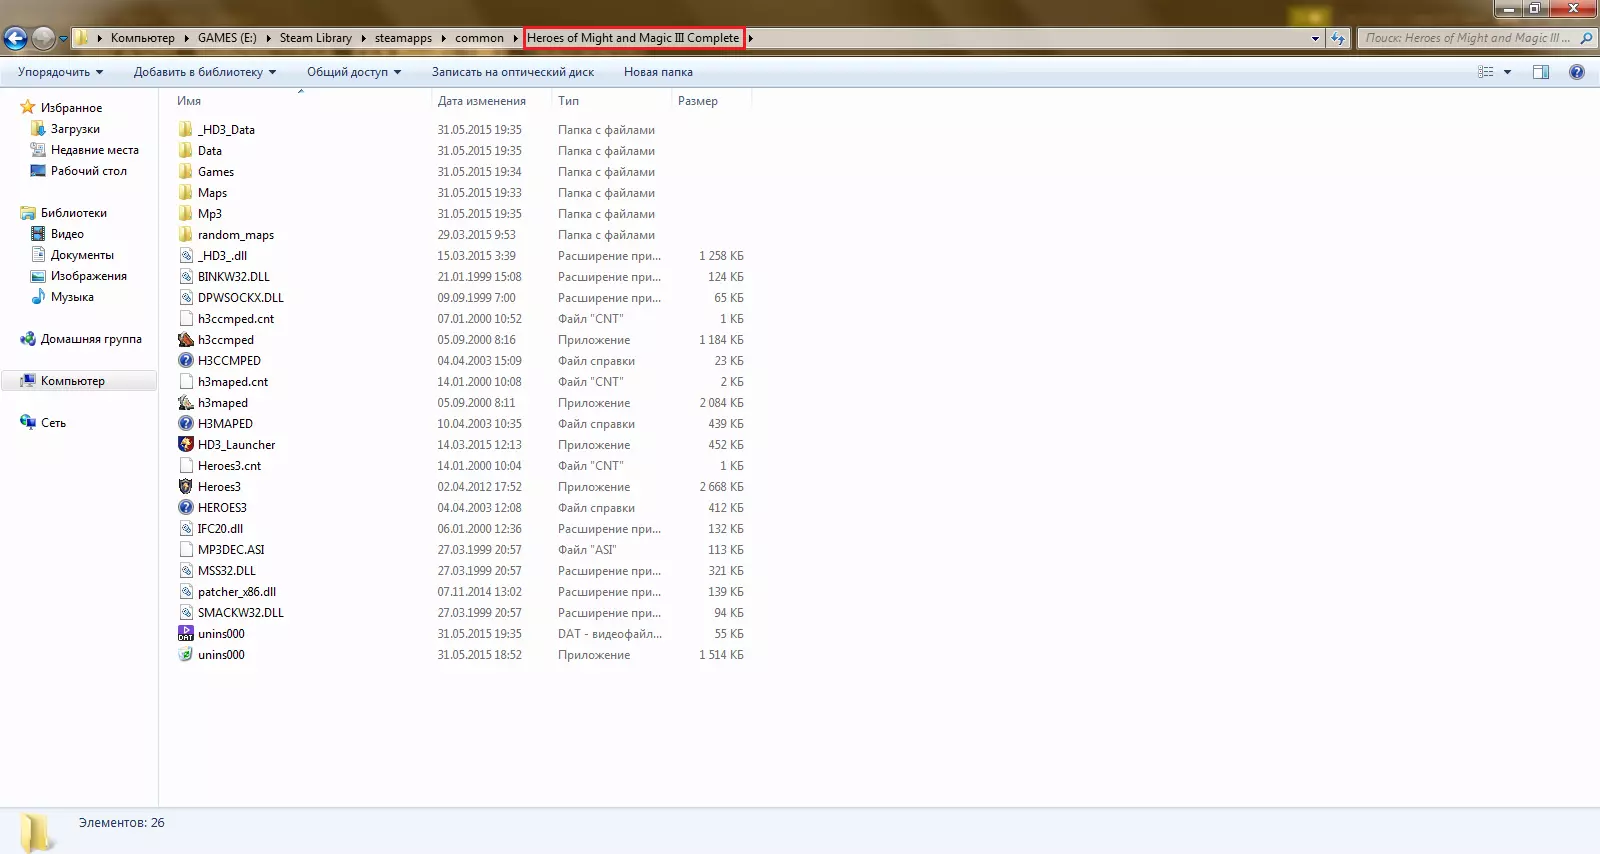
Task: Open the recent pages dropdown arrow
Action: click(x=63, y=39)
